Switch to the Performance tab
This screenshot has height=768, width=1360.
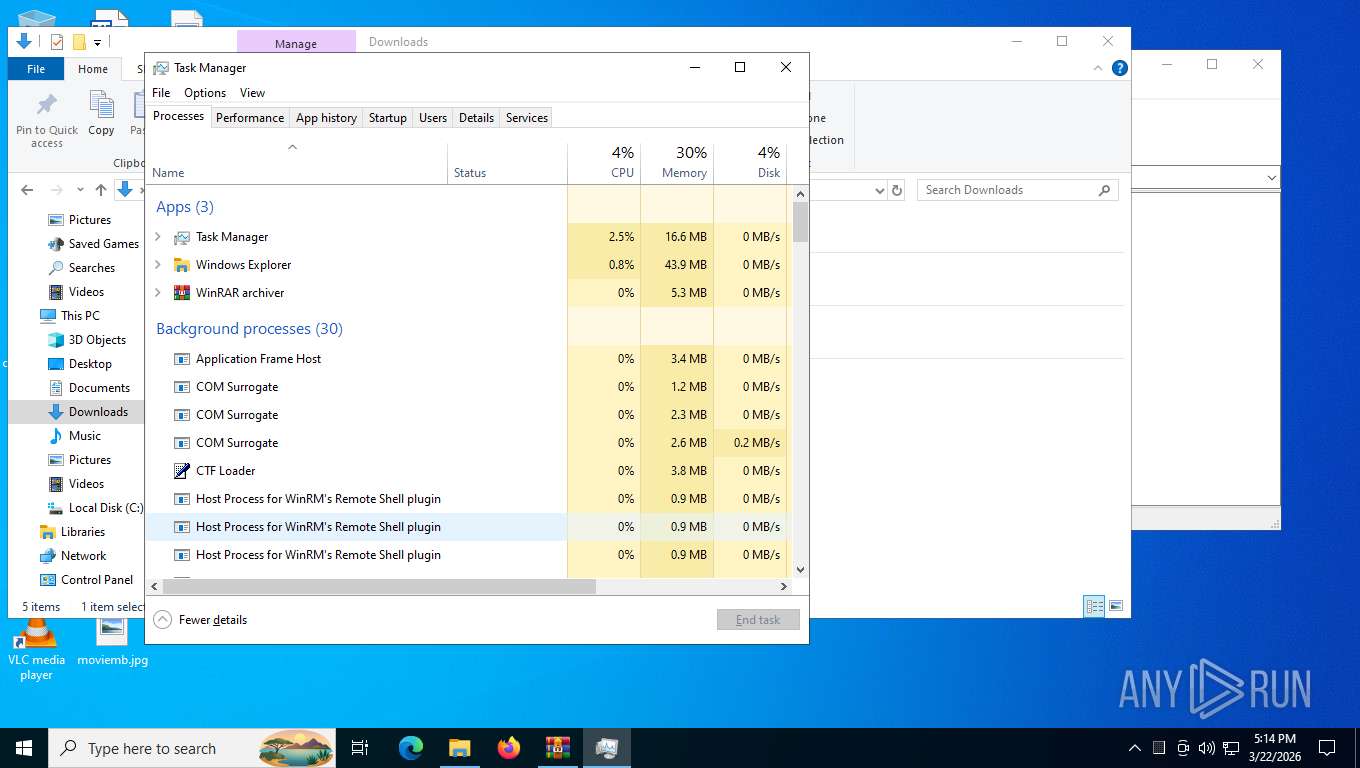tap(250, 118)
